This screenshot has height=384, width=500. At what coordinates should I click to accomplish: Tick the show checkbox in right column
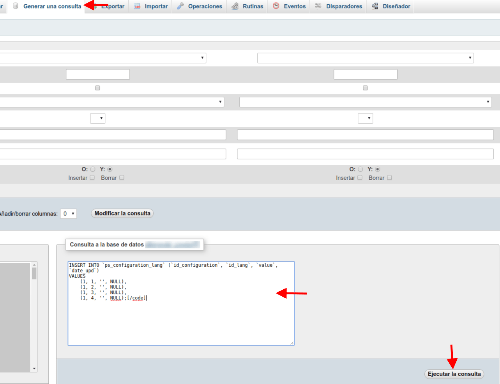pos(365,88)
